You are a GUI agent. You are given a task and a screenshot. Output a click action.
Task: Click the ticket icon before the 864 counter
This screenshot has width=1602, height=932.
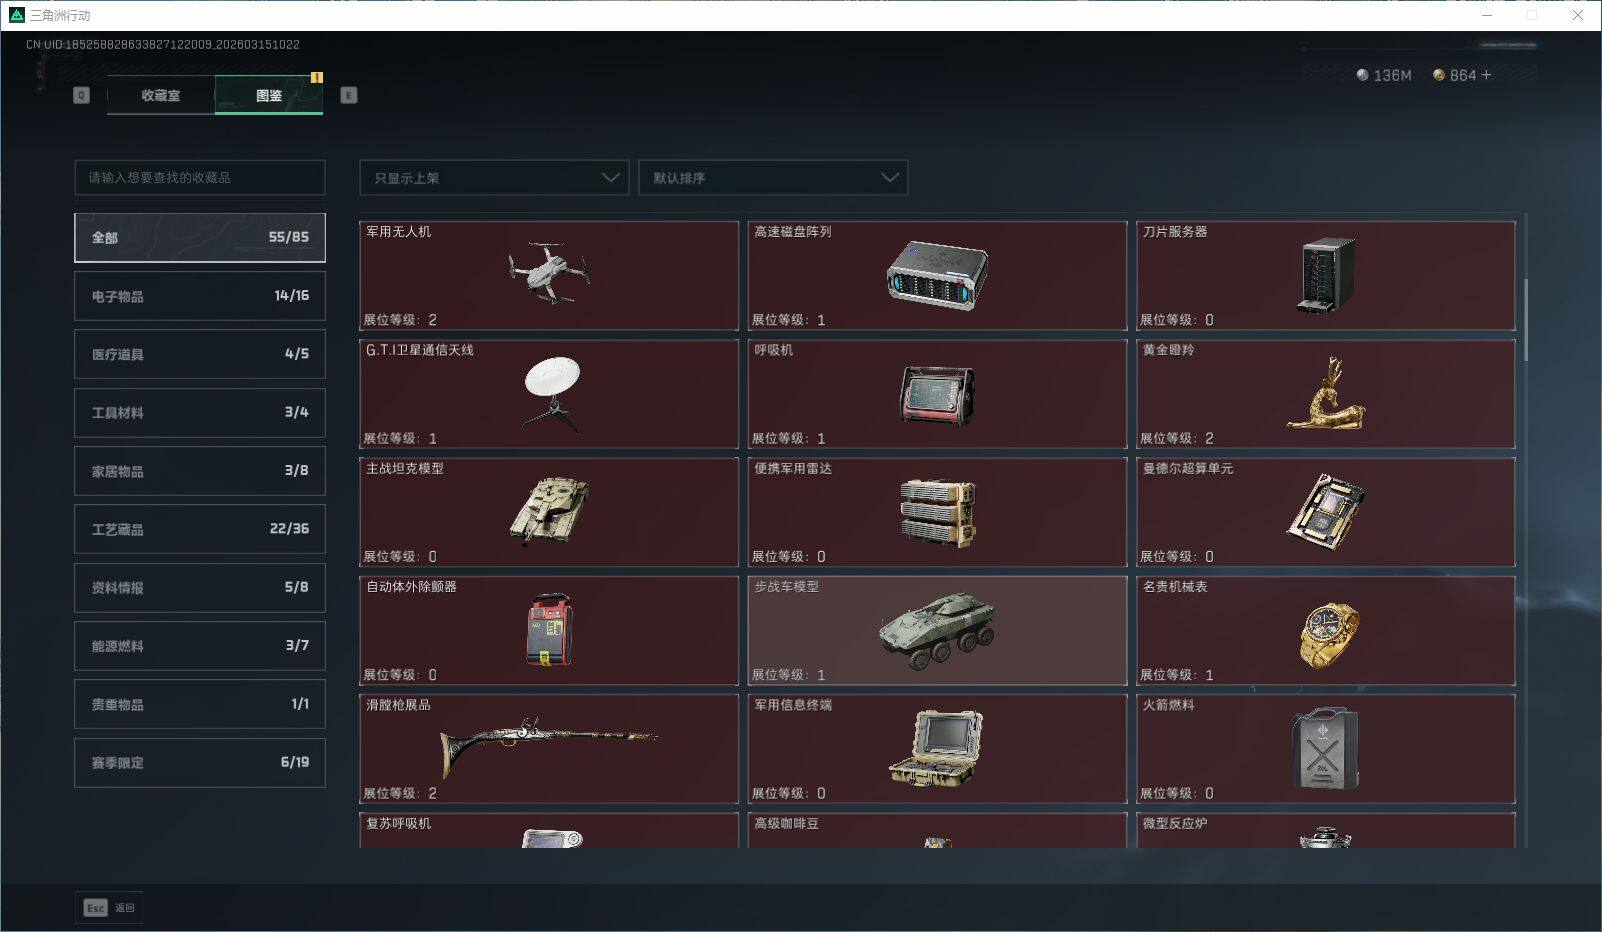pos(1438,74)
